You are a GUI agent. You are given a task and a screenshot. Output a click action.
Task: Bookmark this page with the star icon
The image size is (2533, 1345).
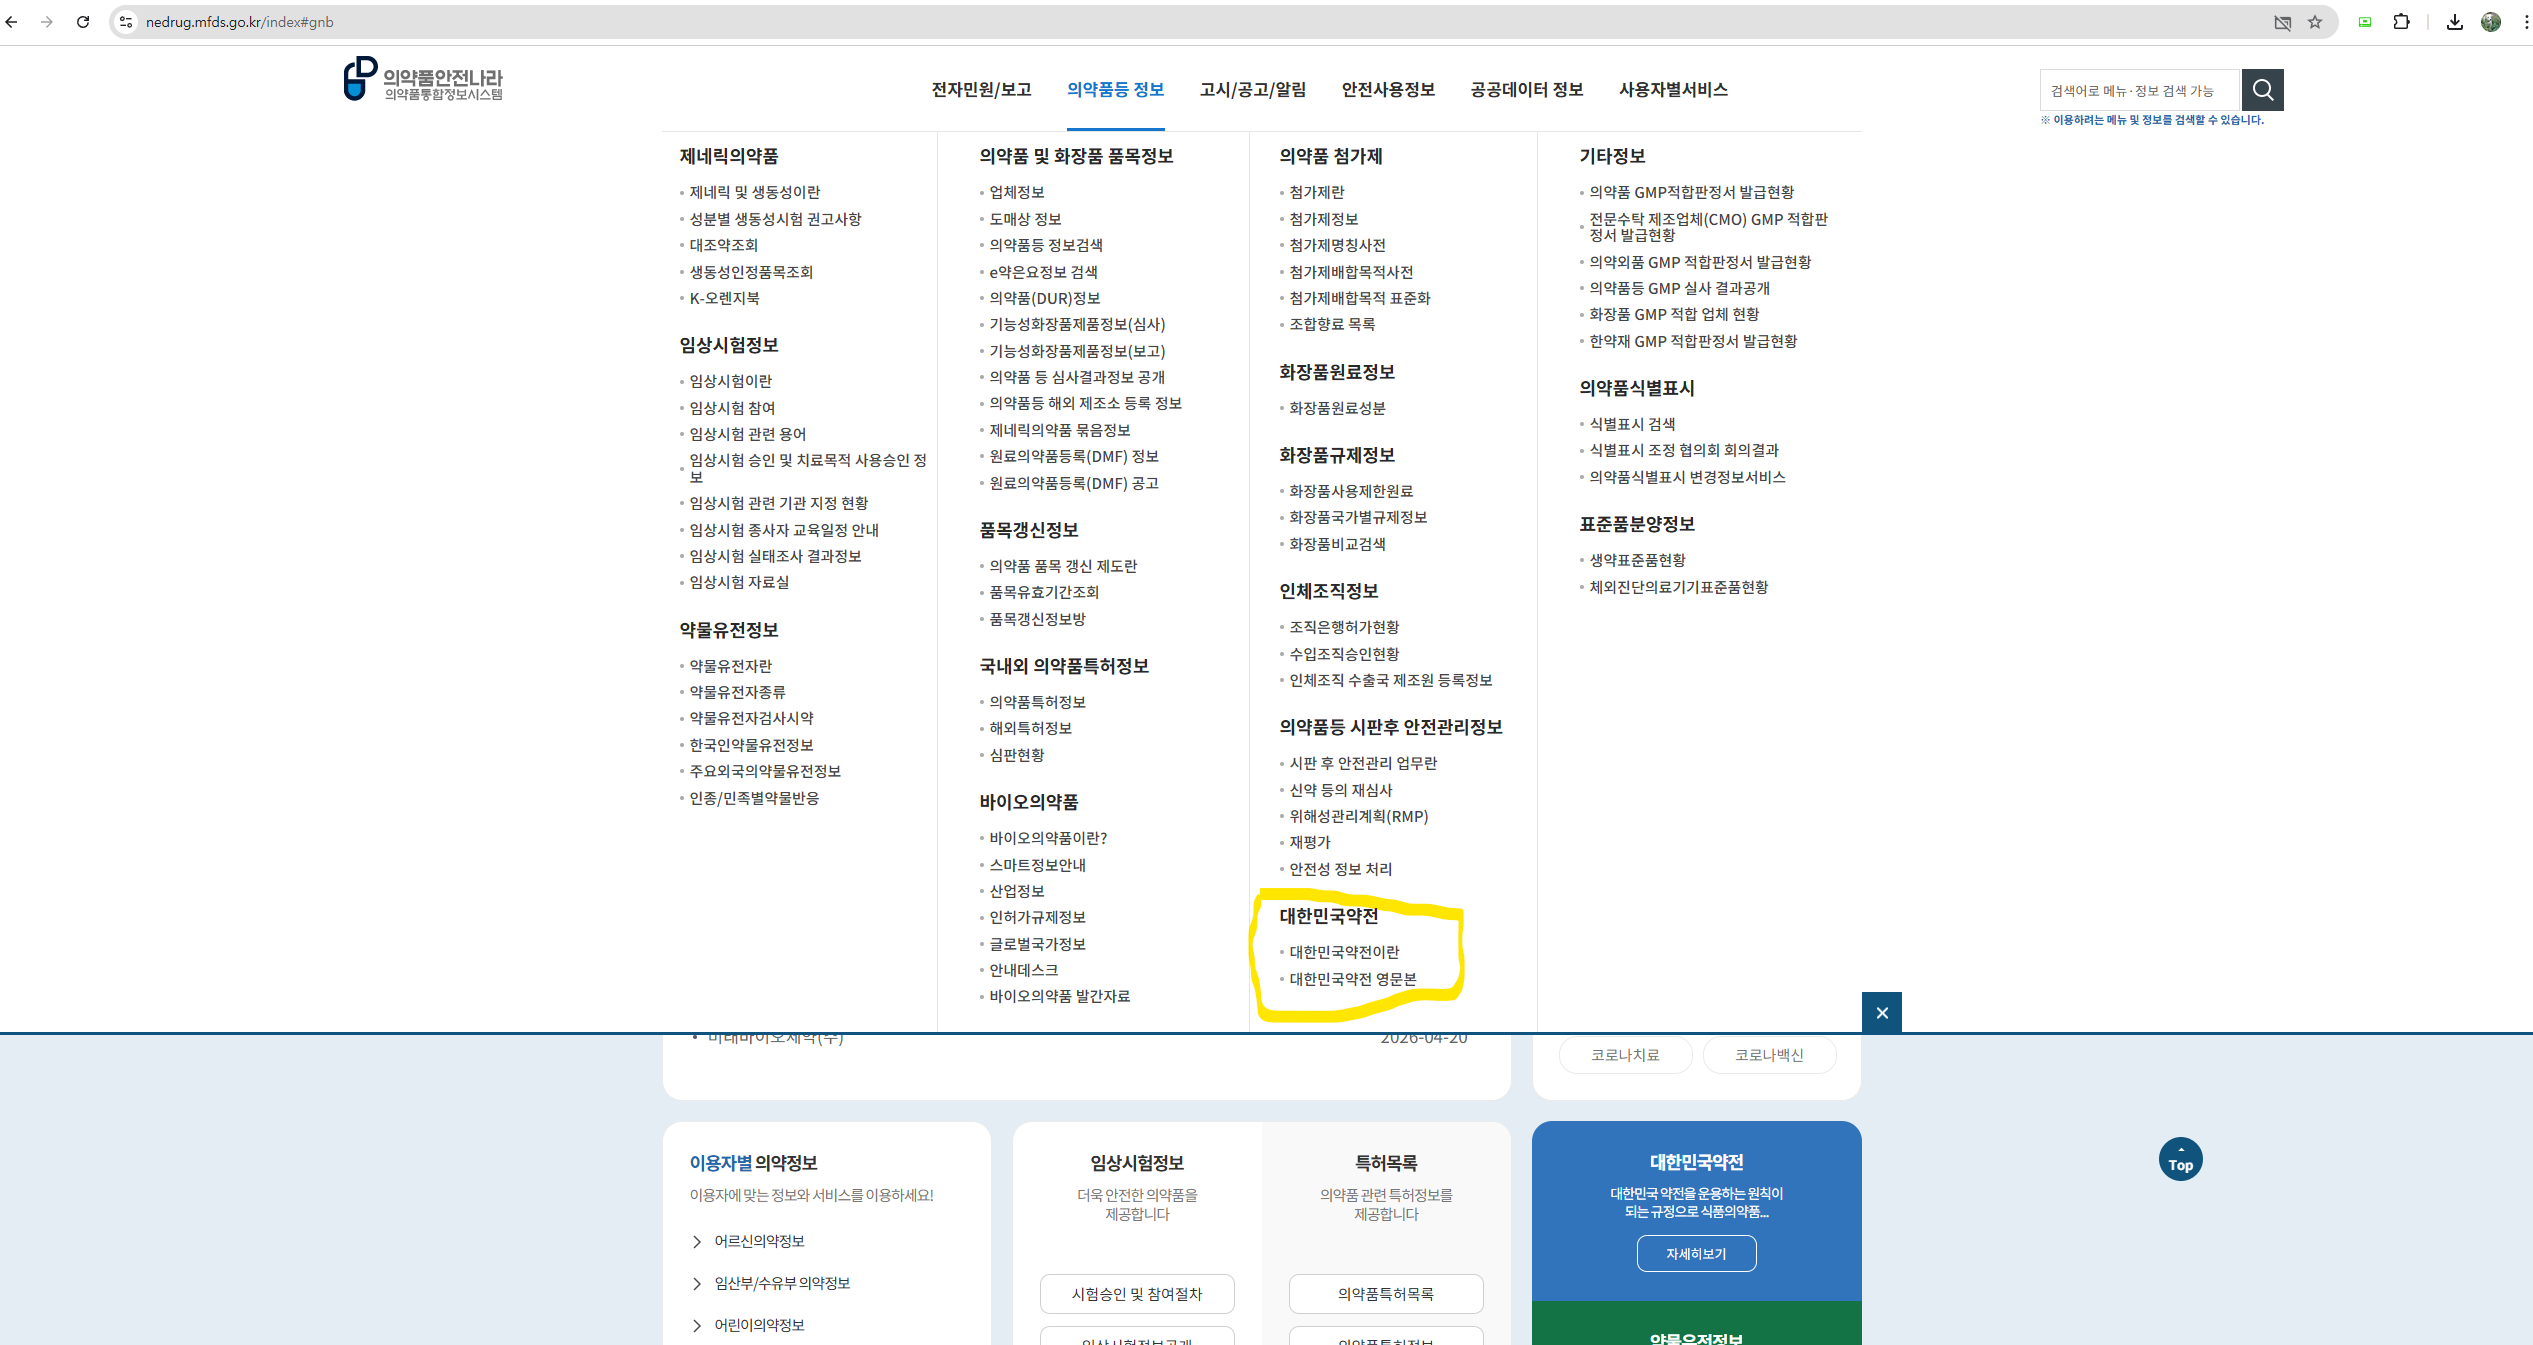[x=2315, y=22]
